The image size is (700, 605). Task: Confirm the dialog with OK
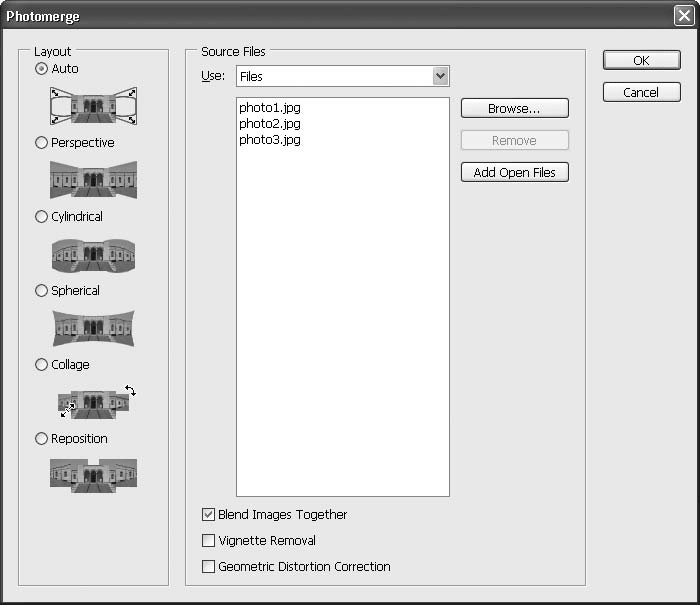(x=641, y=61)
